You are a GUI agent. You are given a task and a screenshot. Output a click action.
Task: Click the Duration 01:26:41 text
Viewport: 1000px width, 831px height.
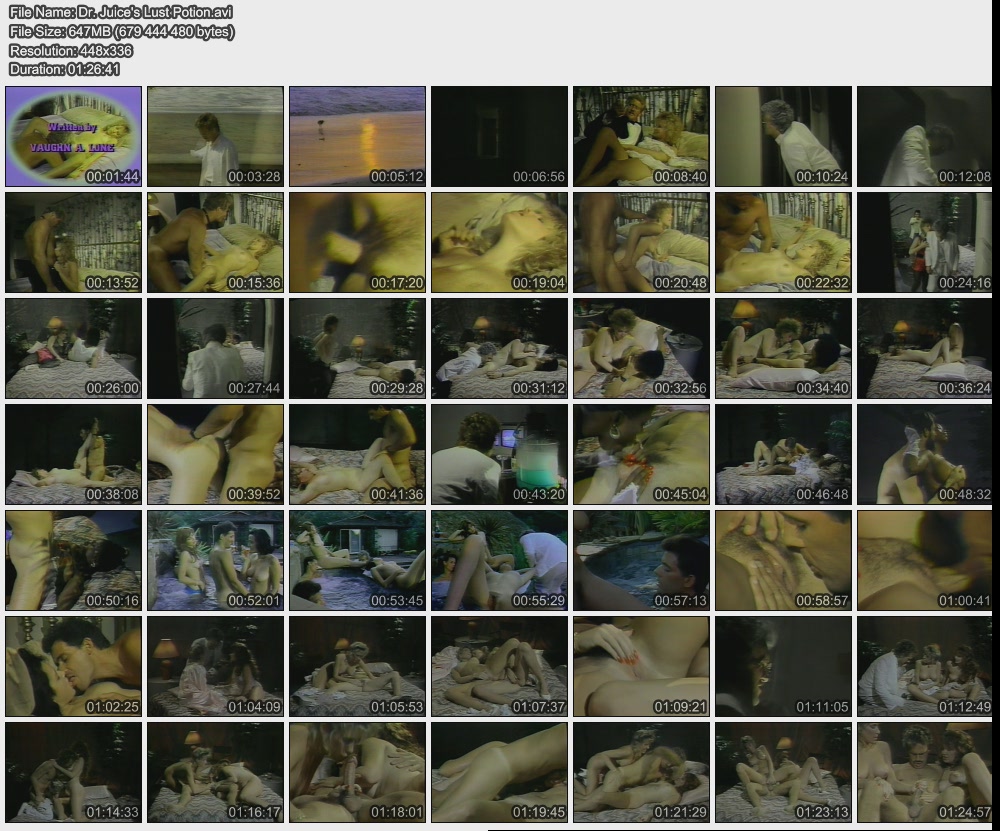tap(65, 69)
